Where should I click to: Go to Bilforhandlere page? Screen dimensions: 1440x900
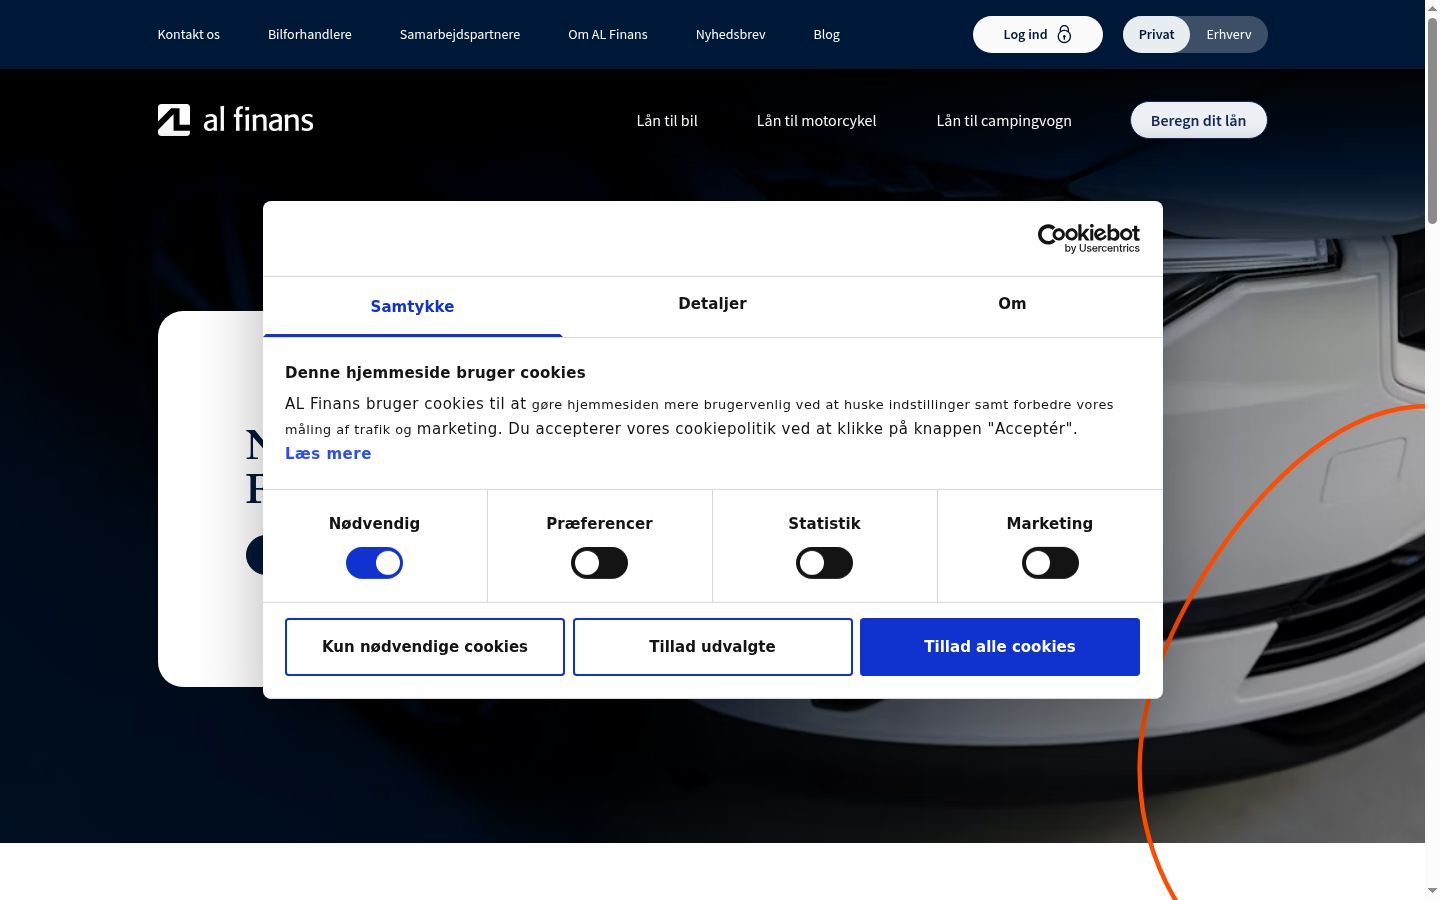tap(310, 34)
